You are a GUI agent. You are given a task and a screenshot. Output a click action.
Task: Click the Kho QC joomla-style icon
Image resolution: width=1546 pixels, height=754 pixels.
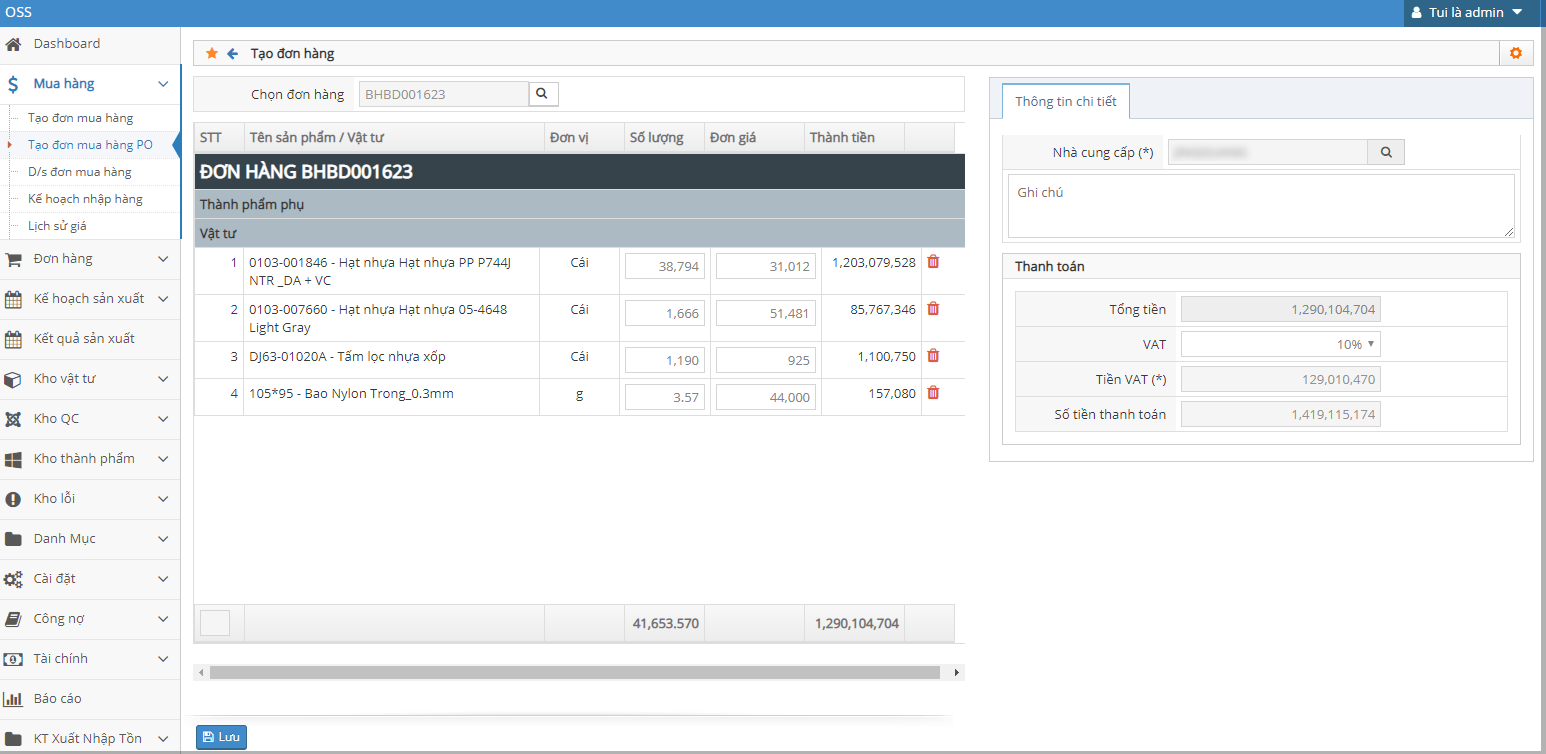(13, 419)
